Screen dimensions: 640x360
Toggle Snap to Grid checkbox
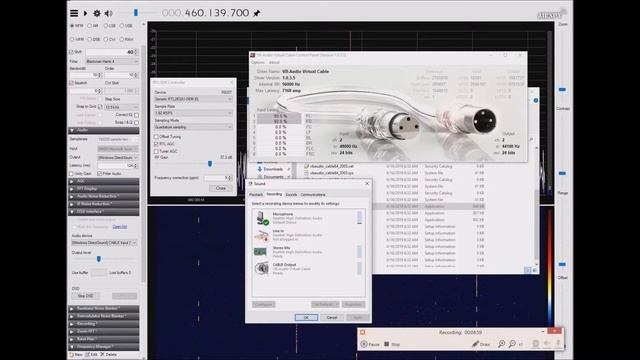pyautogui.click(x=100, y=107)
